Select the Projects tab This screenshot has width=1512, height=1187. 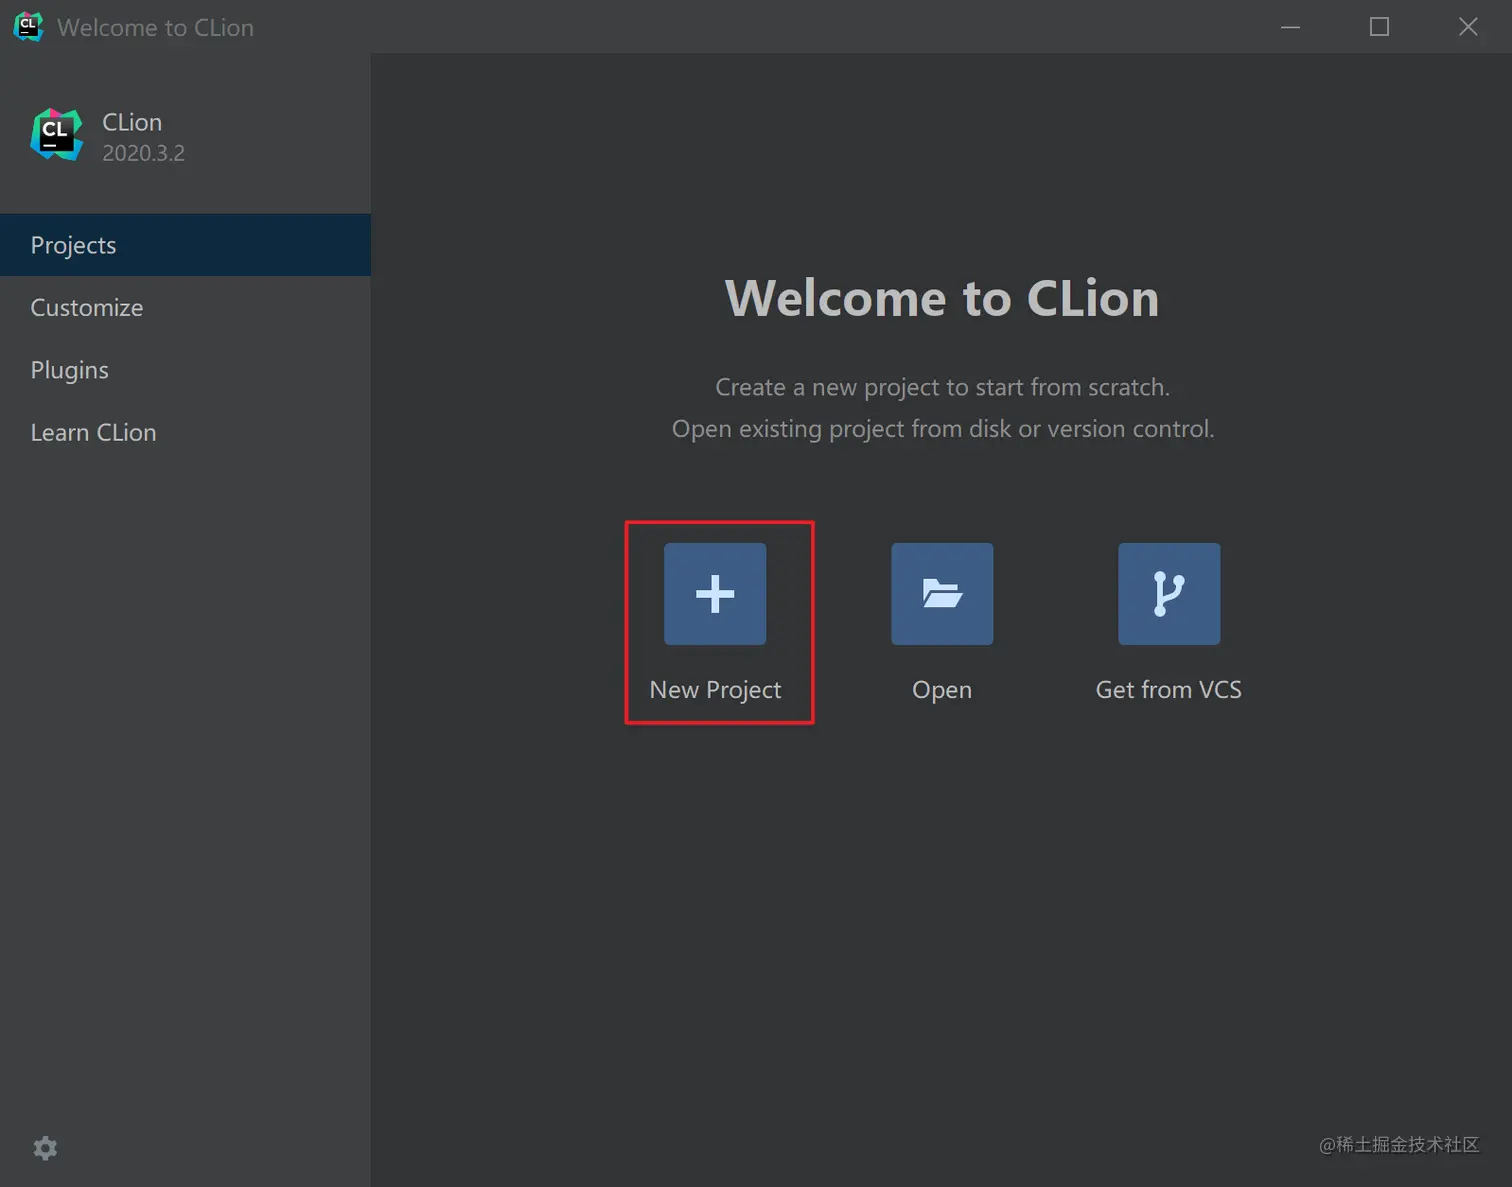(x=185, y=245)
